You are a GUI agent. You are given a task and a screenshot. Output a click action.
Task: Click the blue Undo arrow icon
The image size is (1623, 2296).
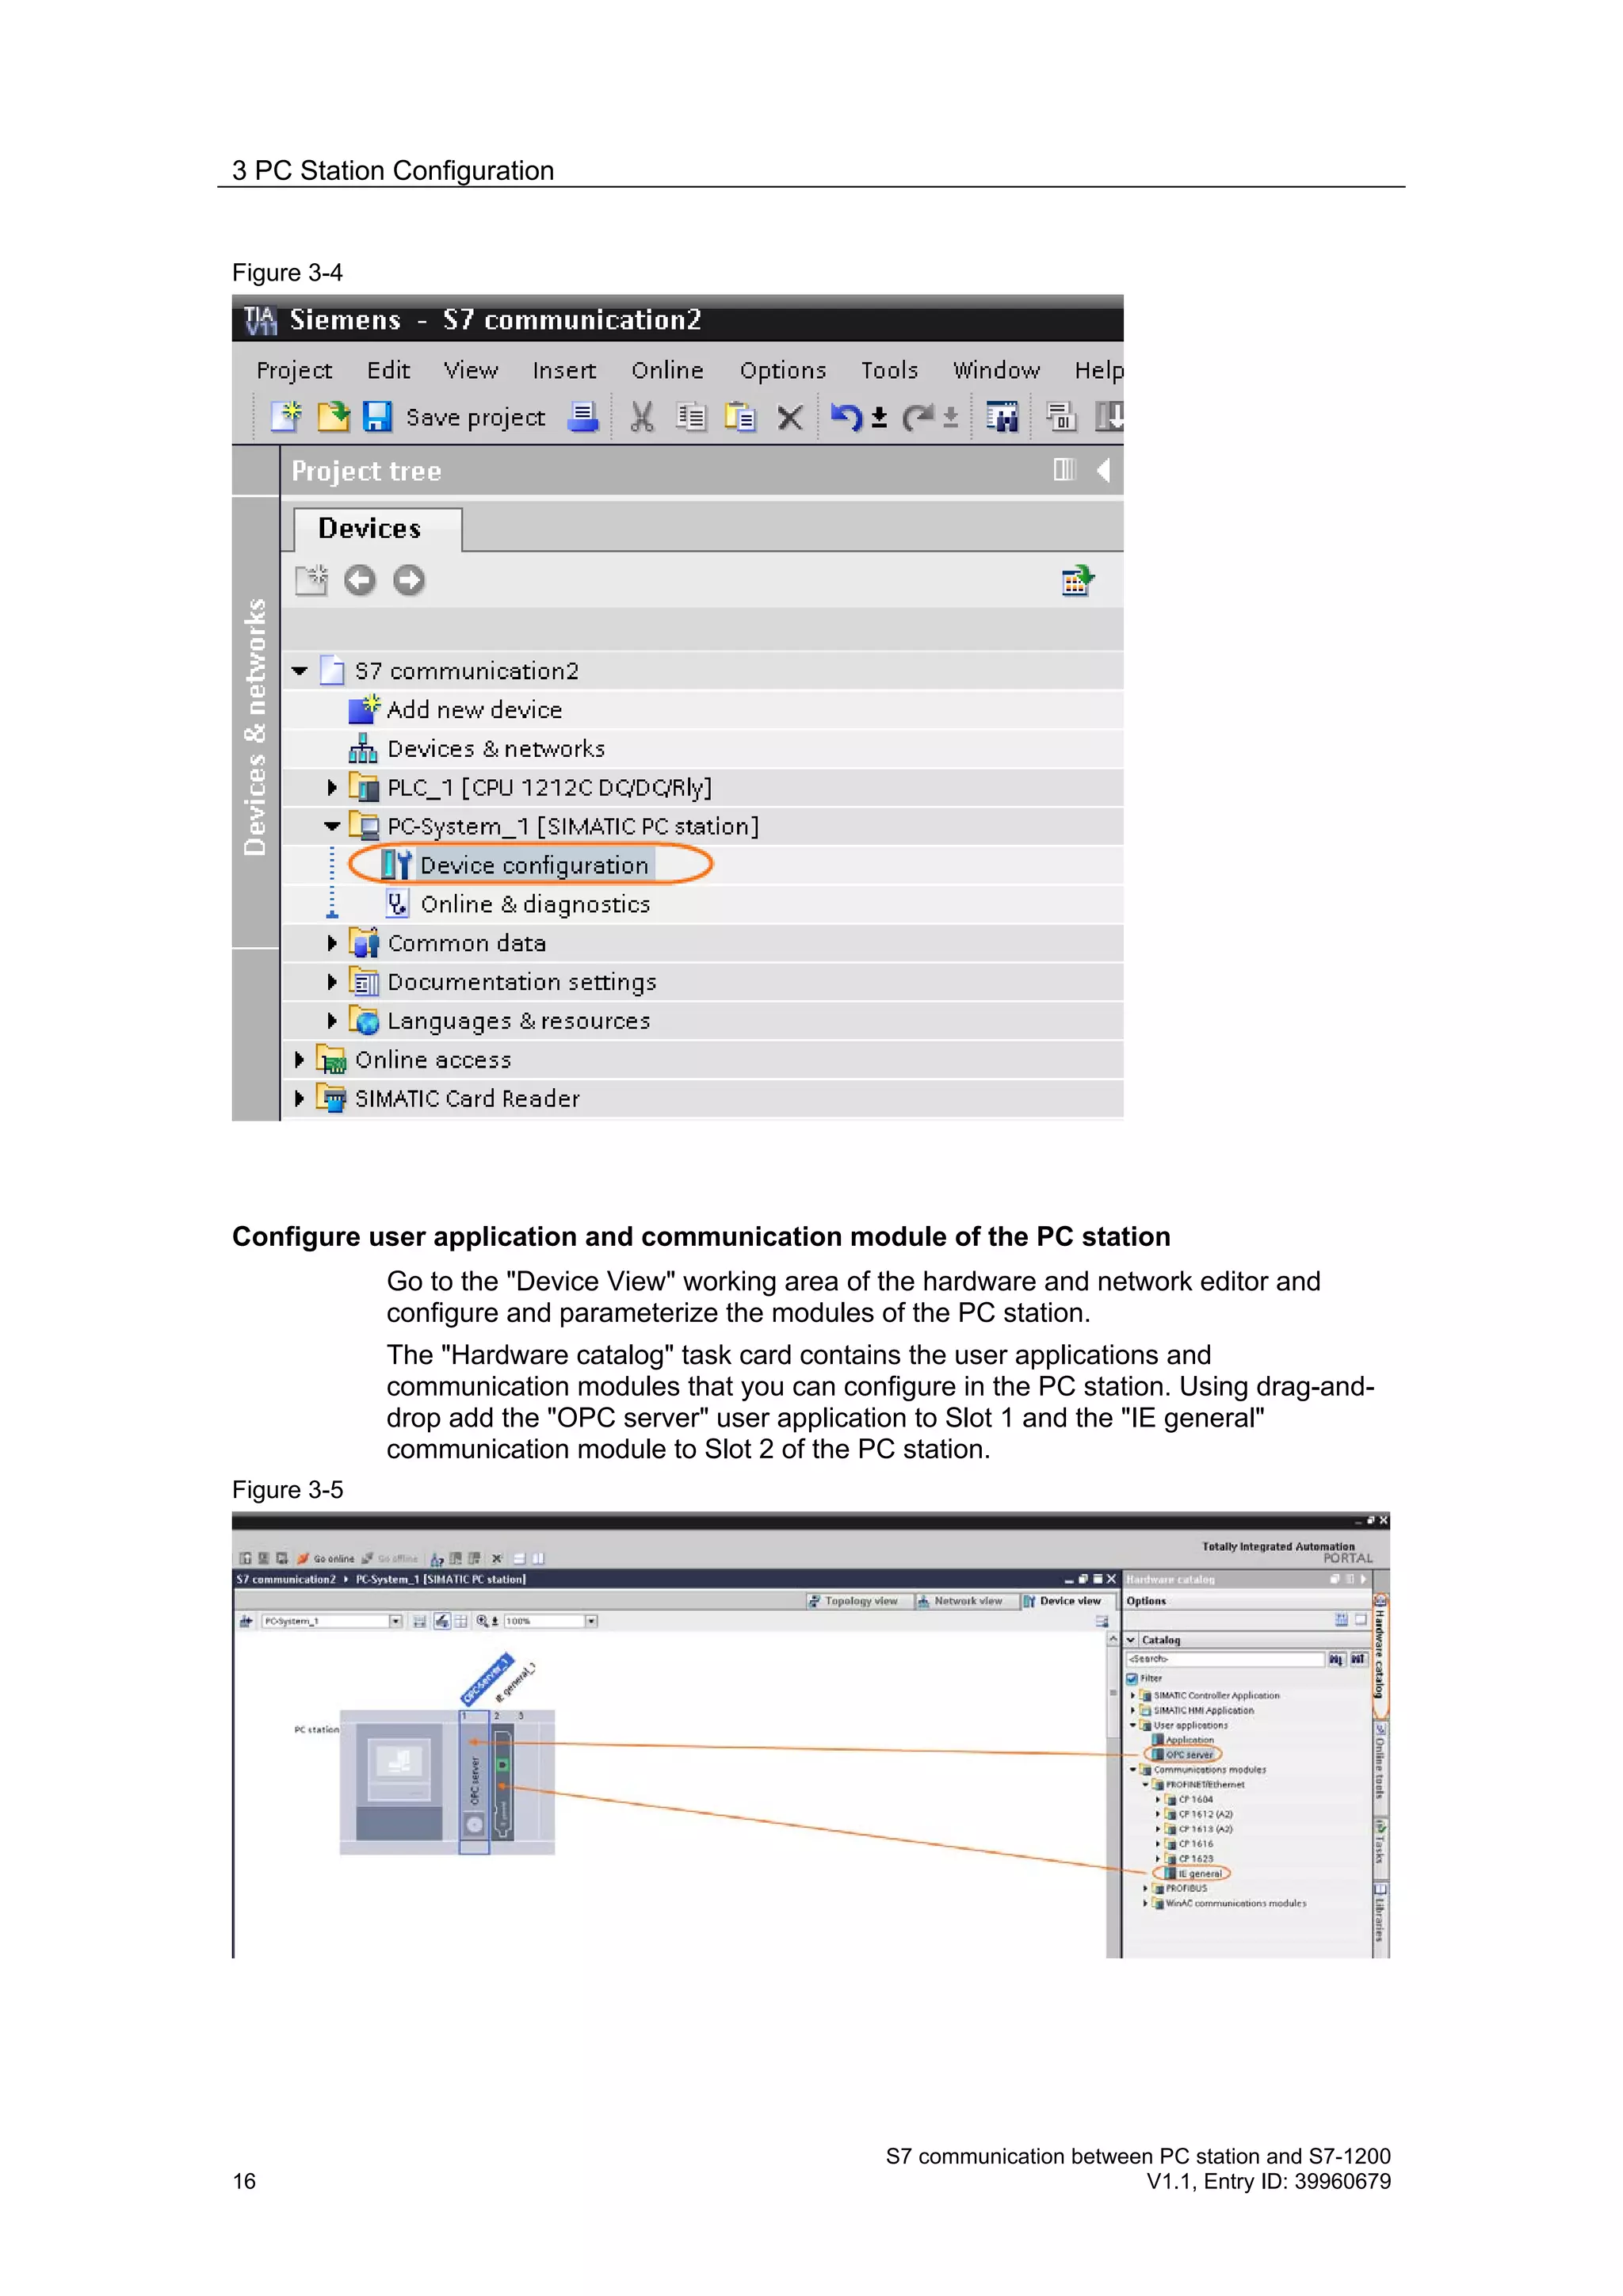click(x=846, y=416)
